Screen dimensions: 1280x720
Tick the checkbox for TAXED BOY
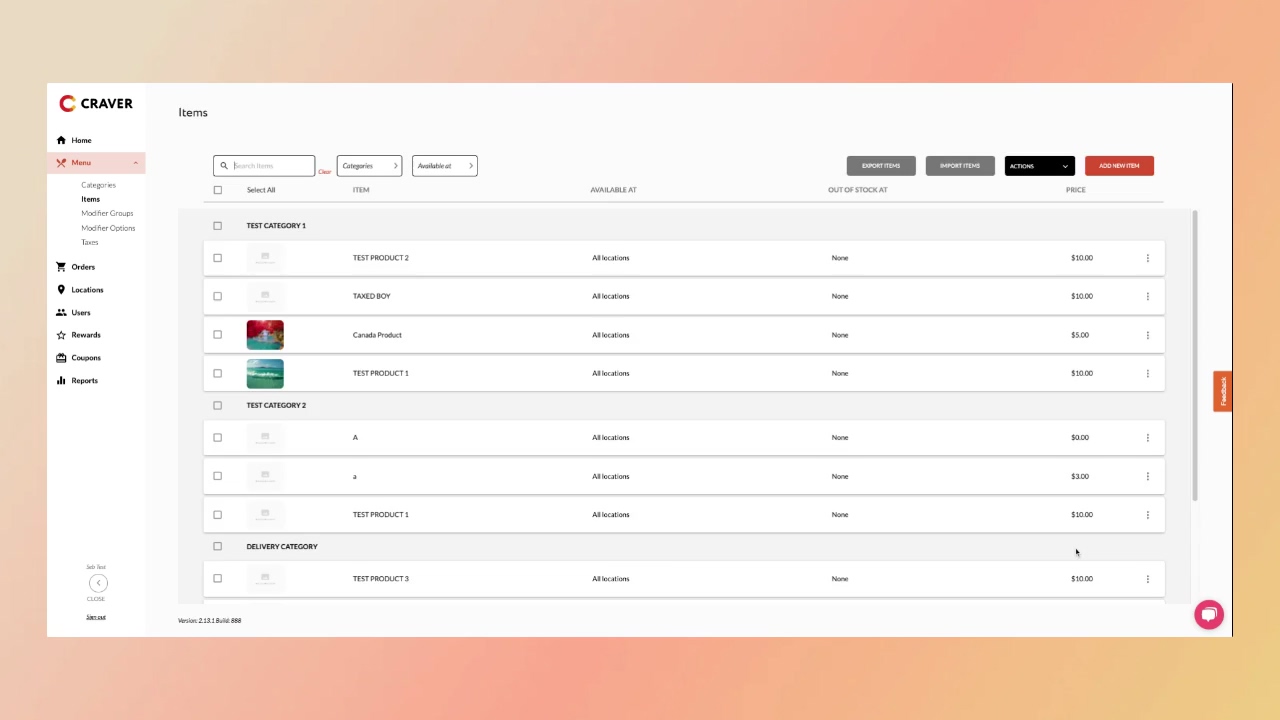pos(218,296)
